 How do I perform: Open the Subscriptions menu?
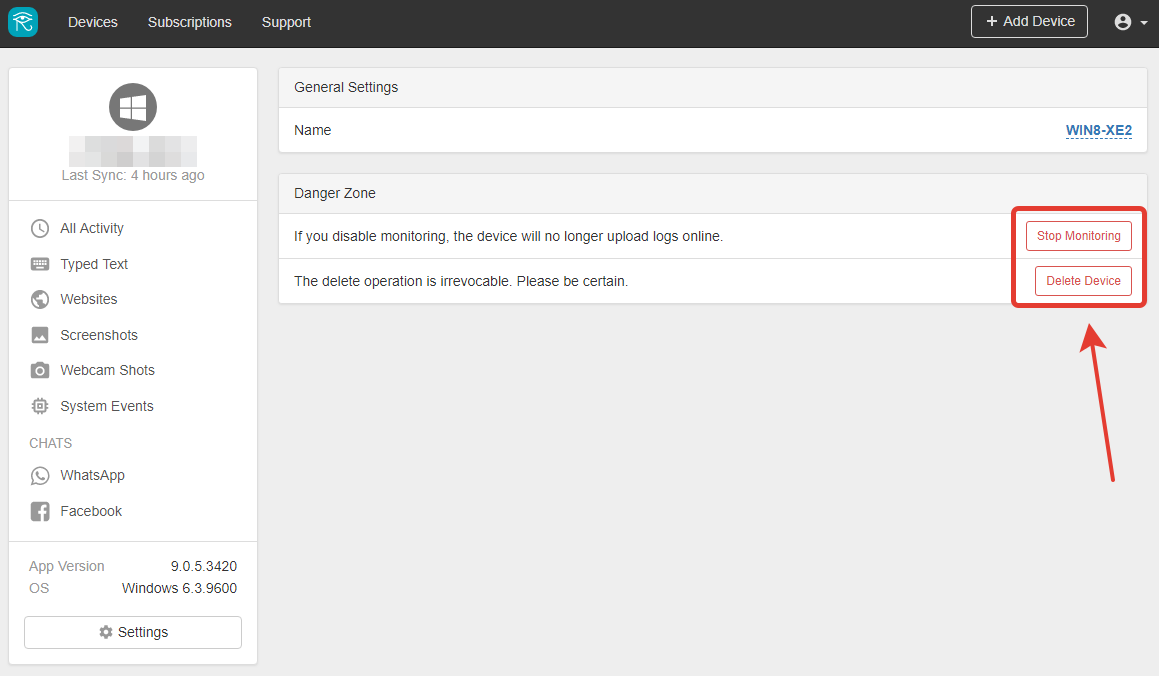(x=189, y=22)
